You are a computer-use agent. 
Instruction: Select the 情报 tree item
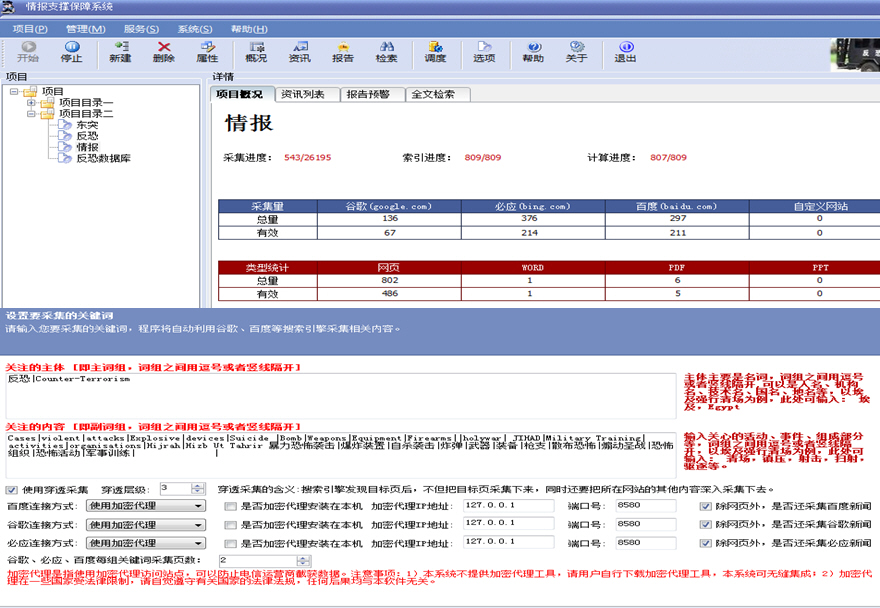tap(87, 147)
